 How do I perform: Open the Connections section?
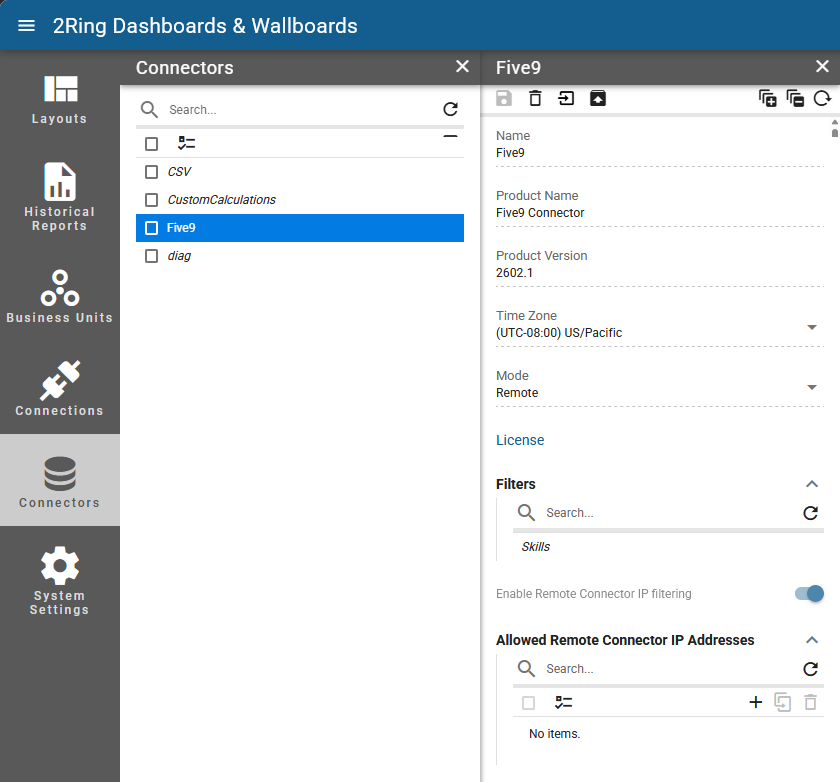click(x=59, y=388)
